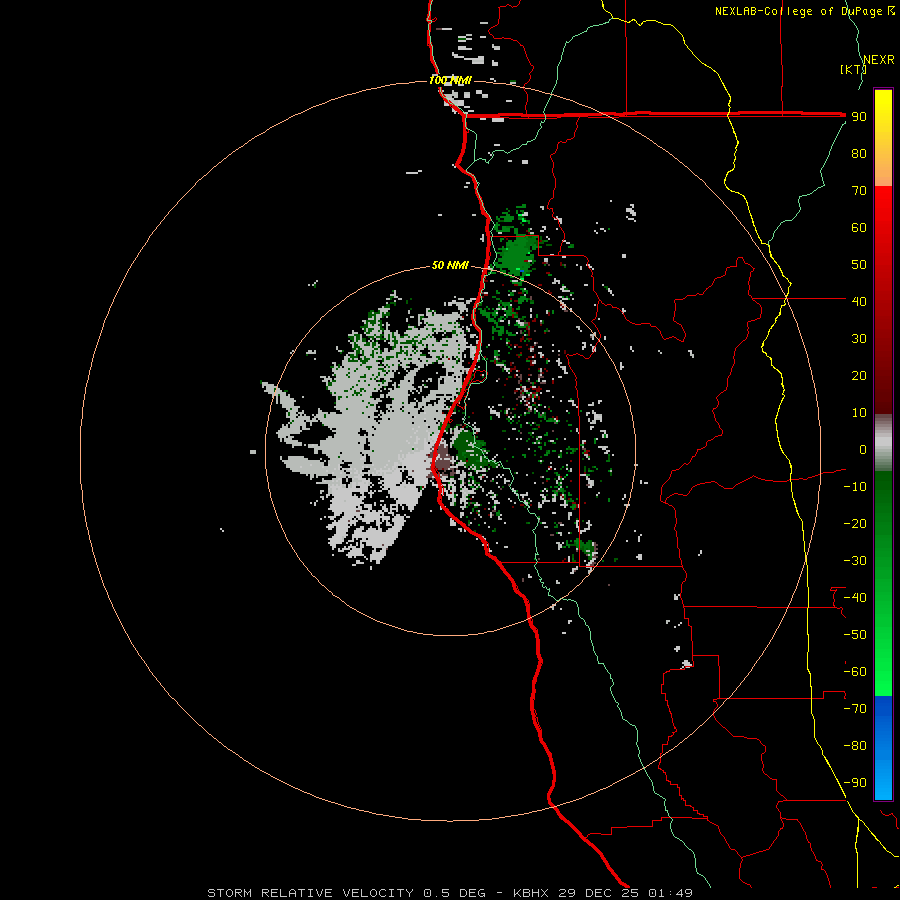Image resolution: width=900 pixels, height=900 pixels.
Task: Click the dark green scale segment near -20
Action: click(883, 511)
